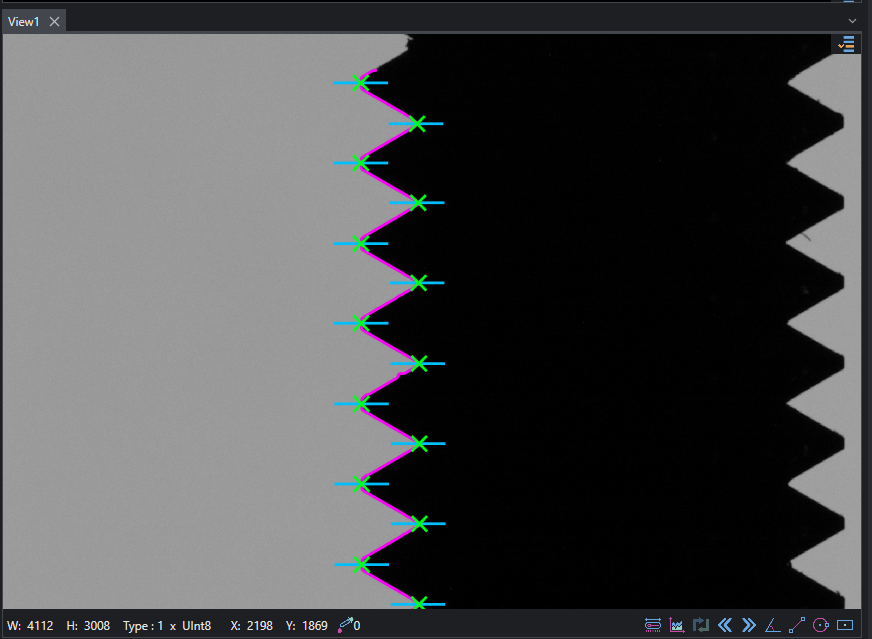The image size is (872, 639).
Task: Go to next image with double-right chevrons
Action: [749, 625]
